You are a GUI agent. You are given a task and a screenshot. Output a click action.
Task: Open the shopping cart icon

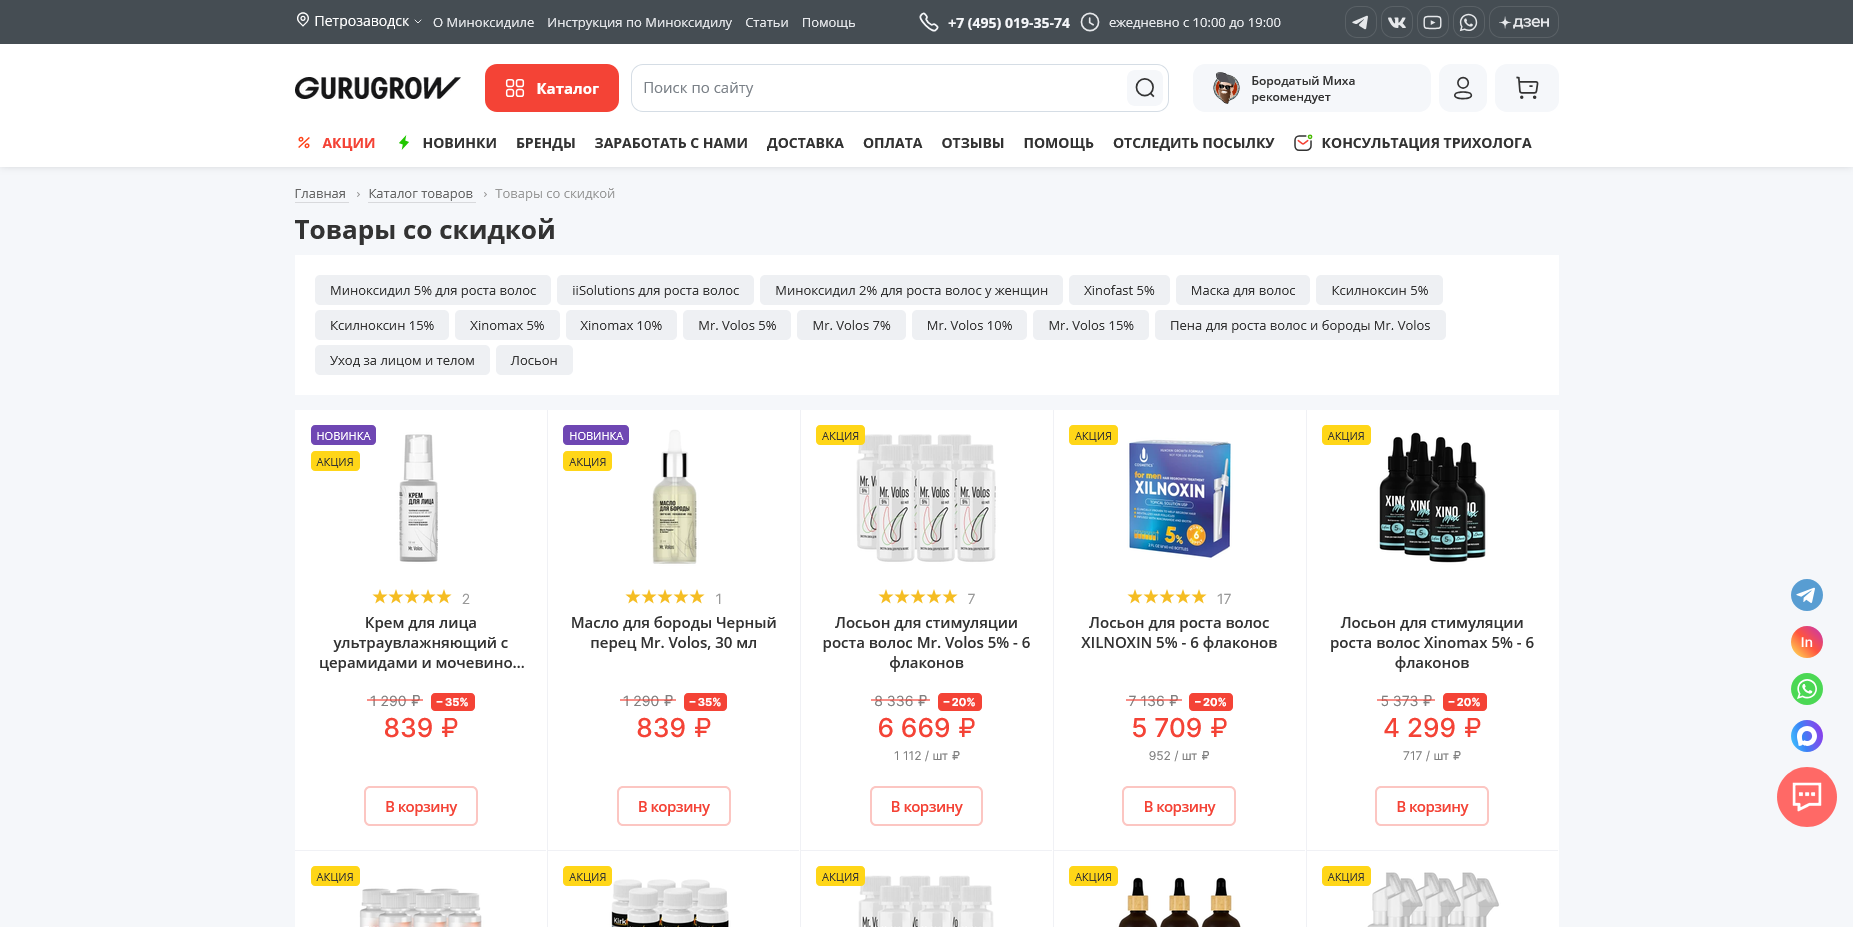coord(1527,88)
